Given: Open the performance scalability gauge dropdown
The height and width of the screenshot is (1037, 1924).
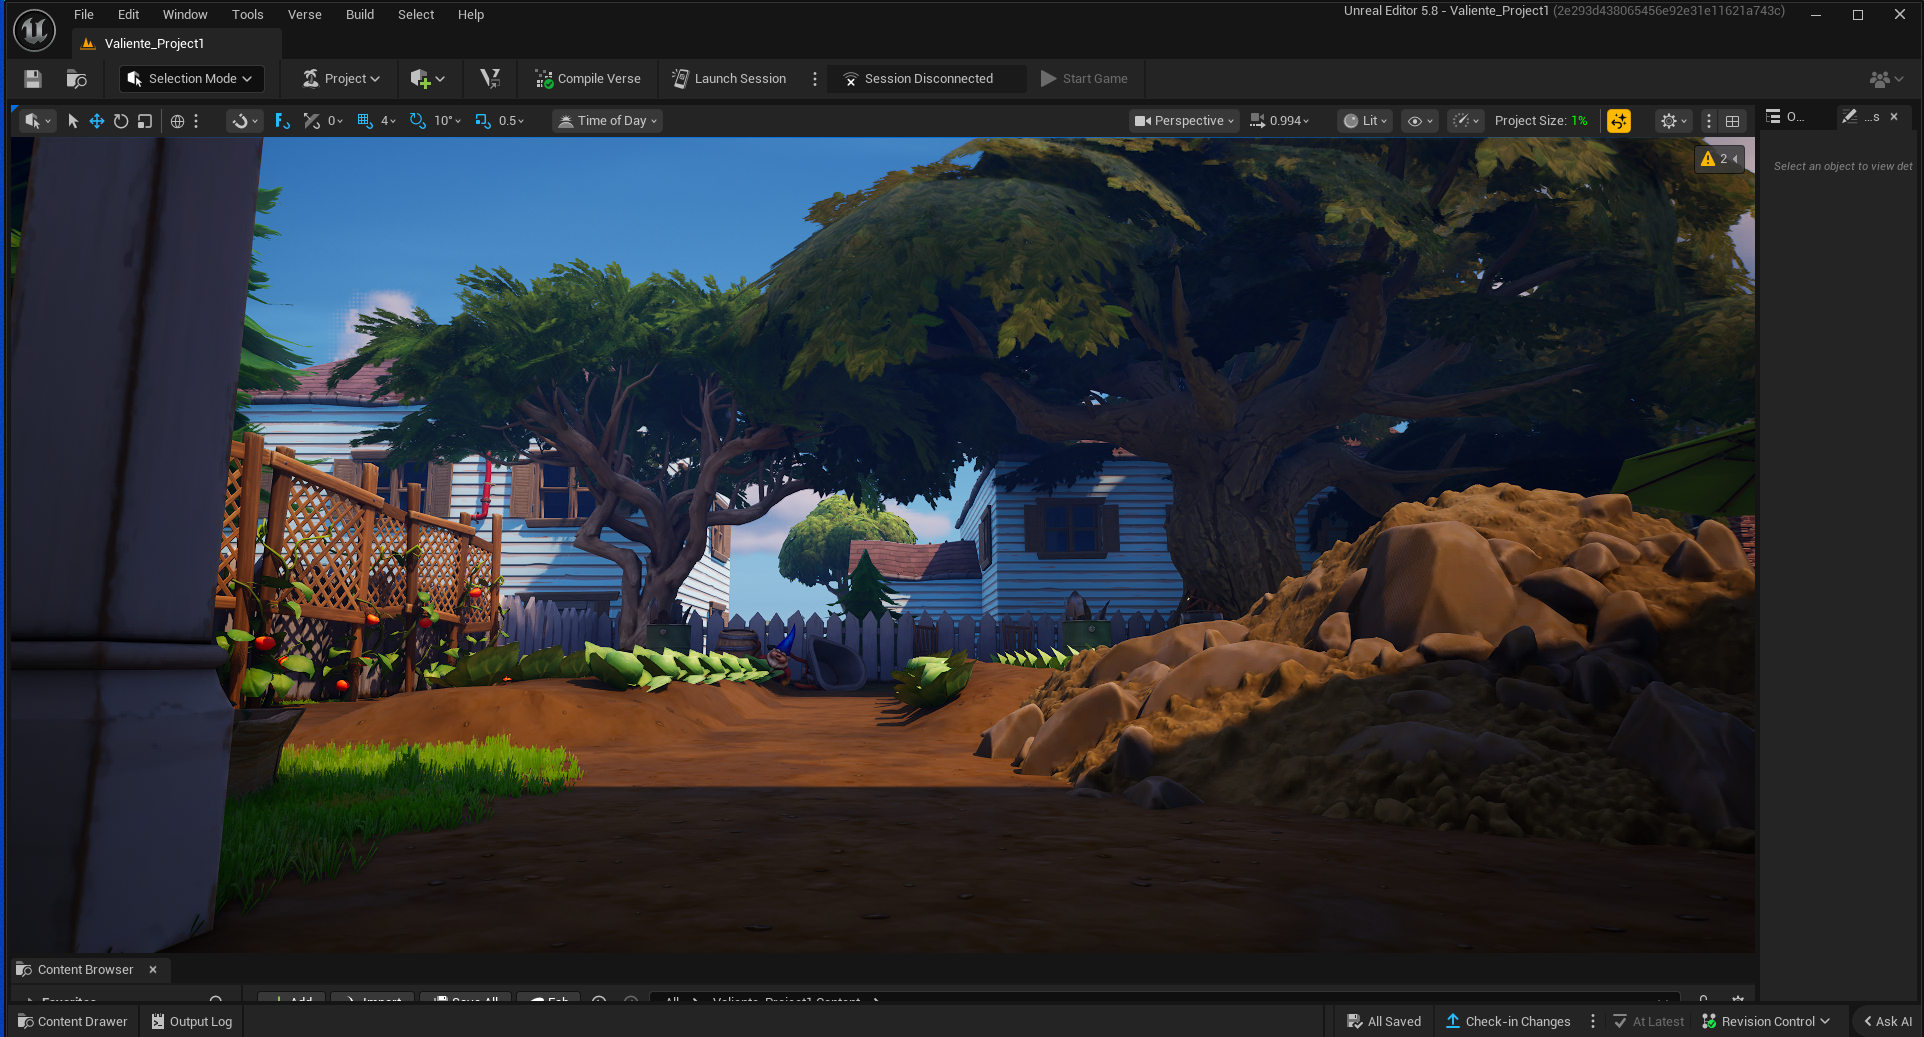Looking at the screenshot, I should pyautogui.click(x=1465, y=121).
